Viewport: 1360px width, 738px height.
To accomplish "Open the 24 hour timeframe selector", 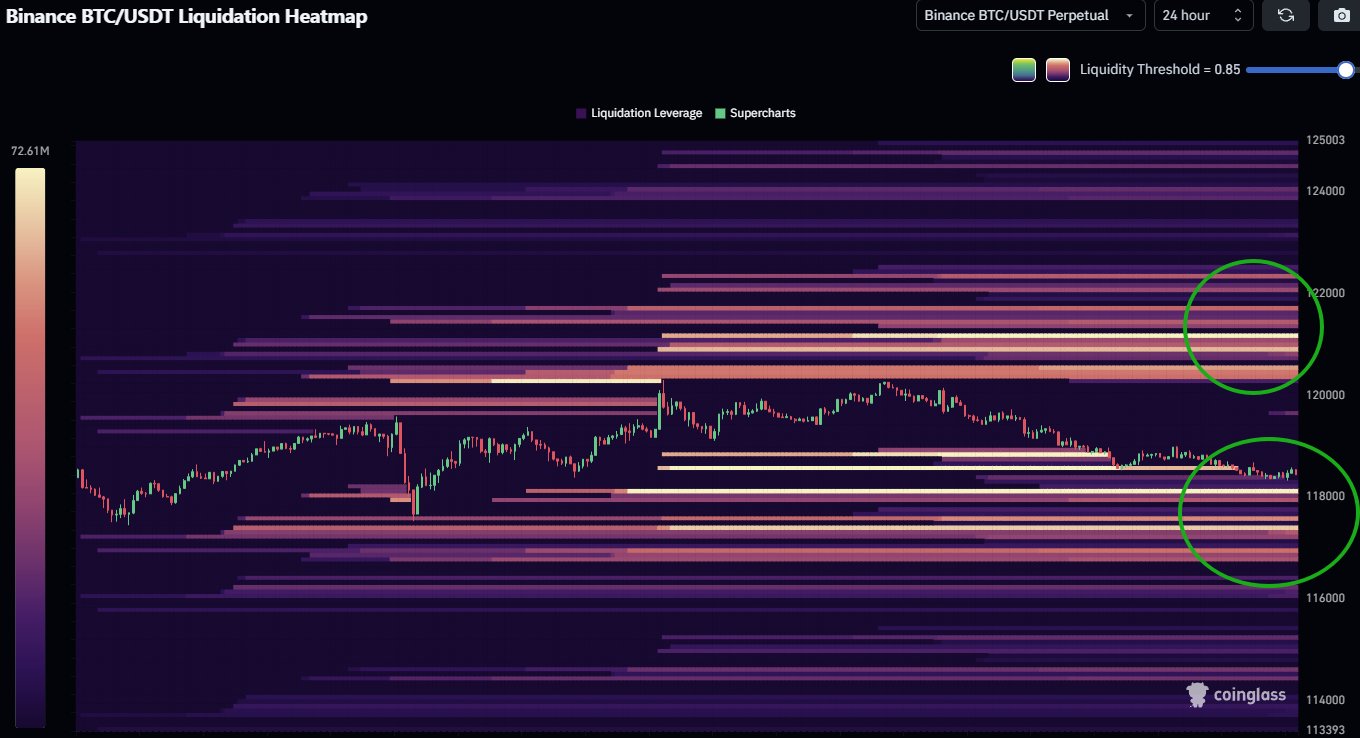I will pyautogui.click(x=1203, y=15).
